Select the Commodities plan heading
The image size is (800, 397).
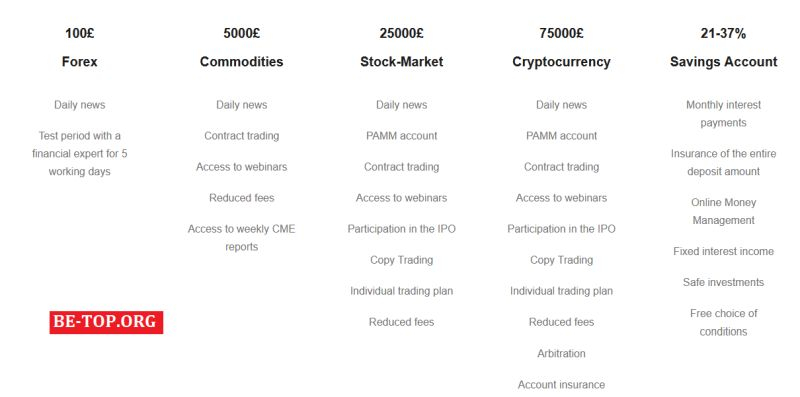tap(241, 62)
